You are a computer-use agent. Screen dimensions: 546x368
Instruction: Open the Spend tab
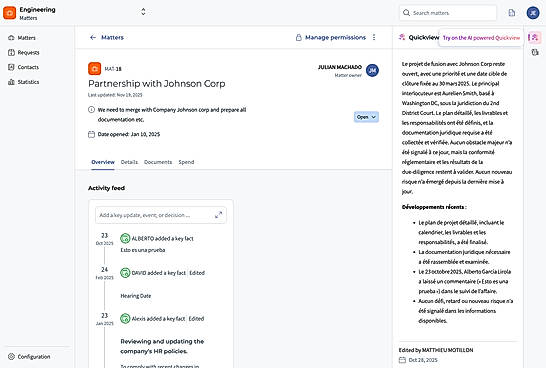click(186, 162)
